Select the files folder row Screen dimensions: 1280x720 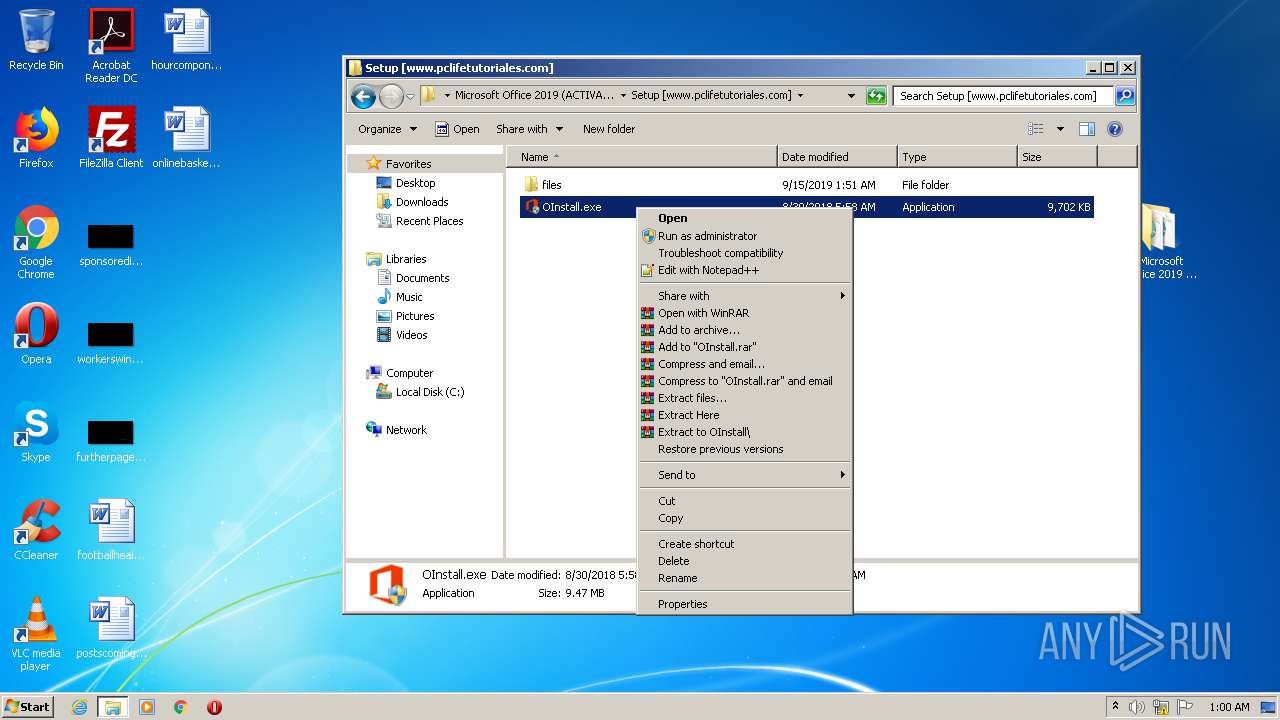click(806, 185)
